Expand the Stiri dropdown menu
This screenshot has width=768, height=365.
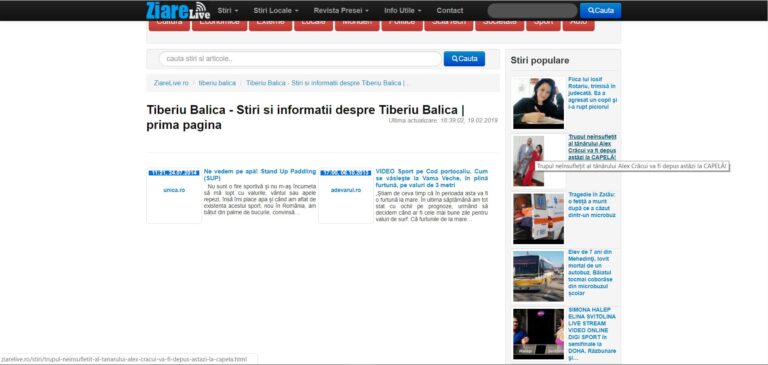(228, 10)
